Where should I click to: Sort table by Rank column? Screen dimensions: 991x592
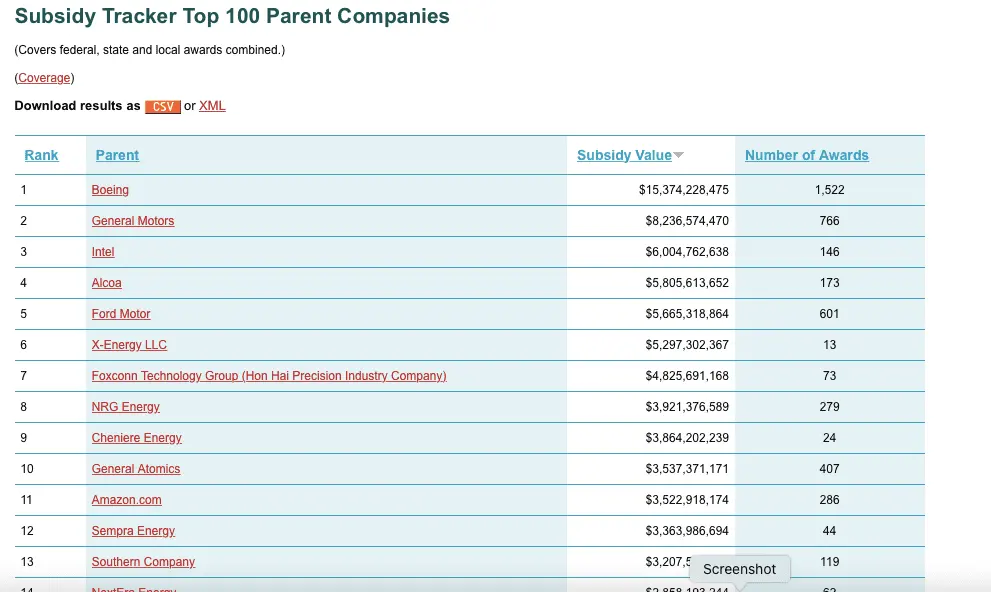[x=42, y=155]
